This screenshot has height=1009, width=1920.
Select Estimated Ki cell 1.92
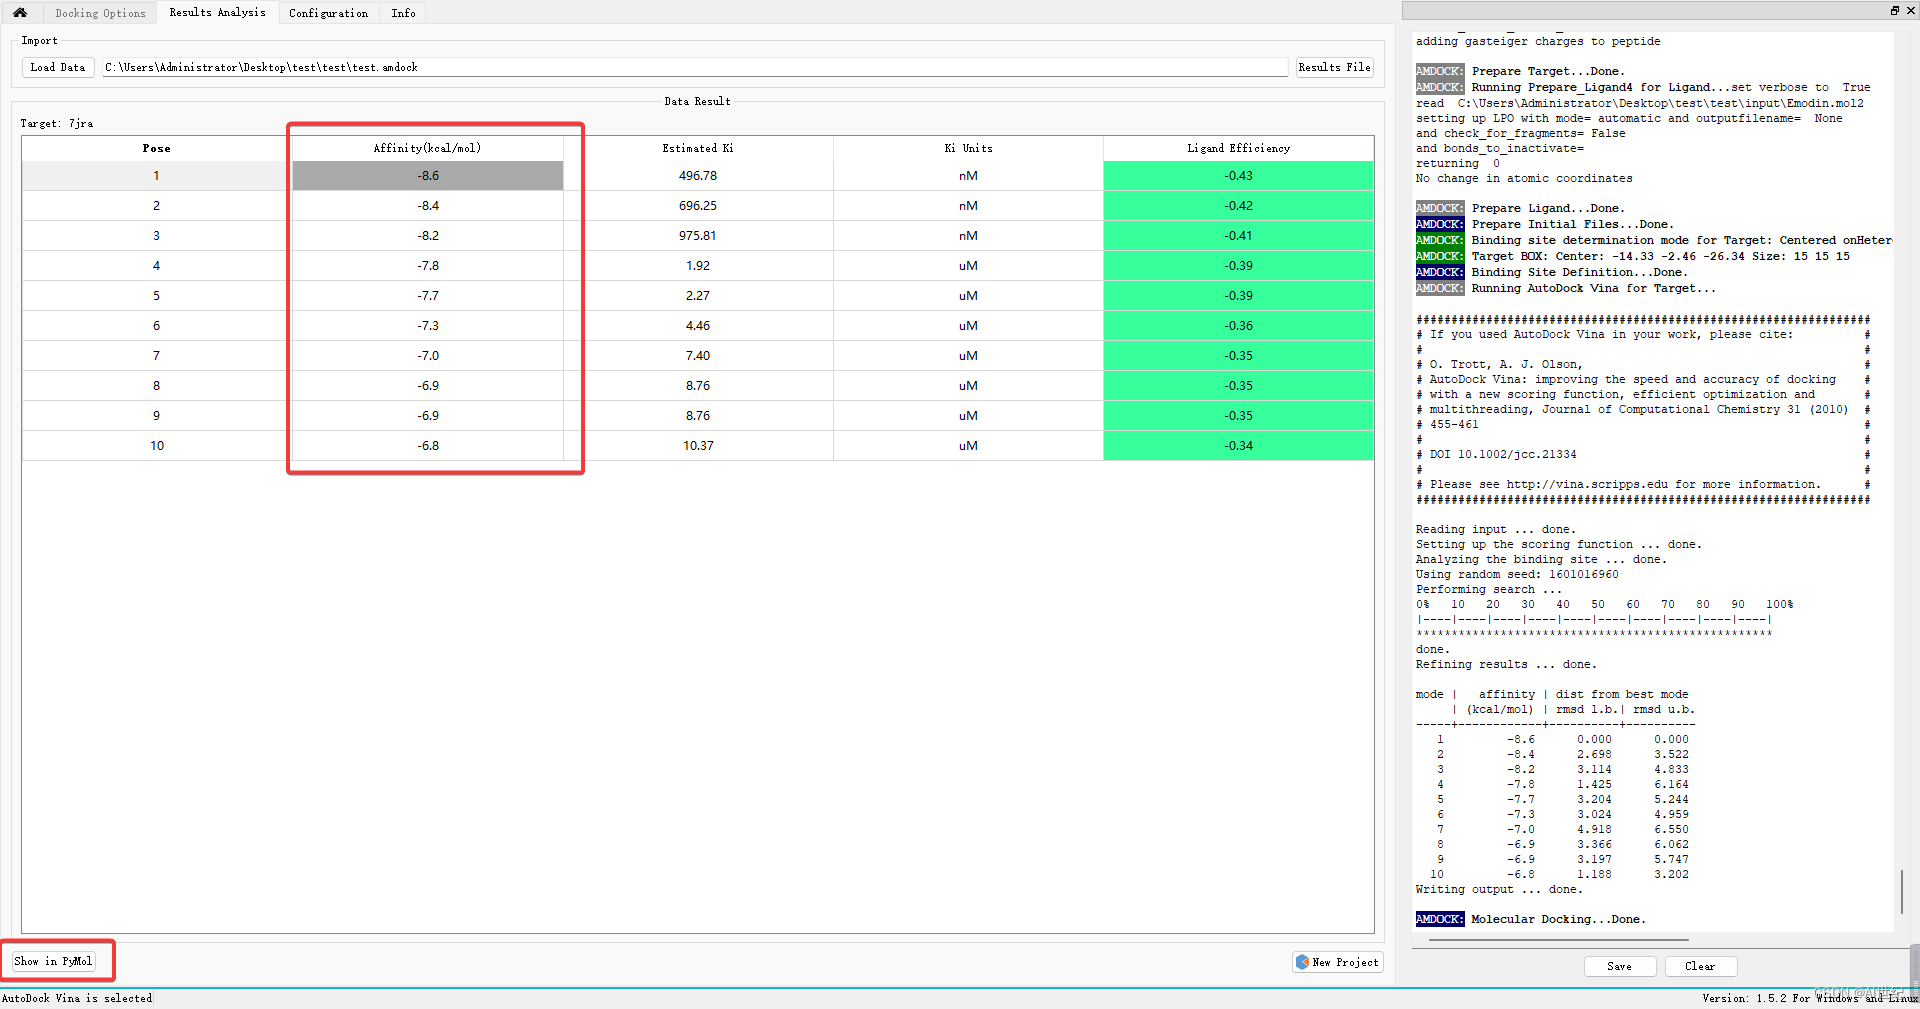pos(698,266)
